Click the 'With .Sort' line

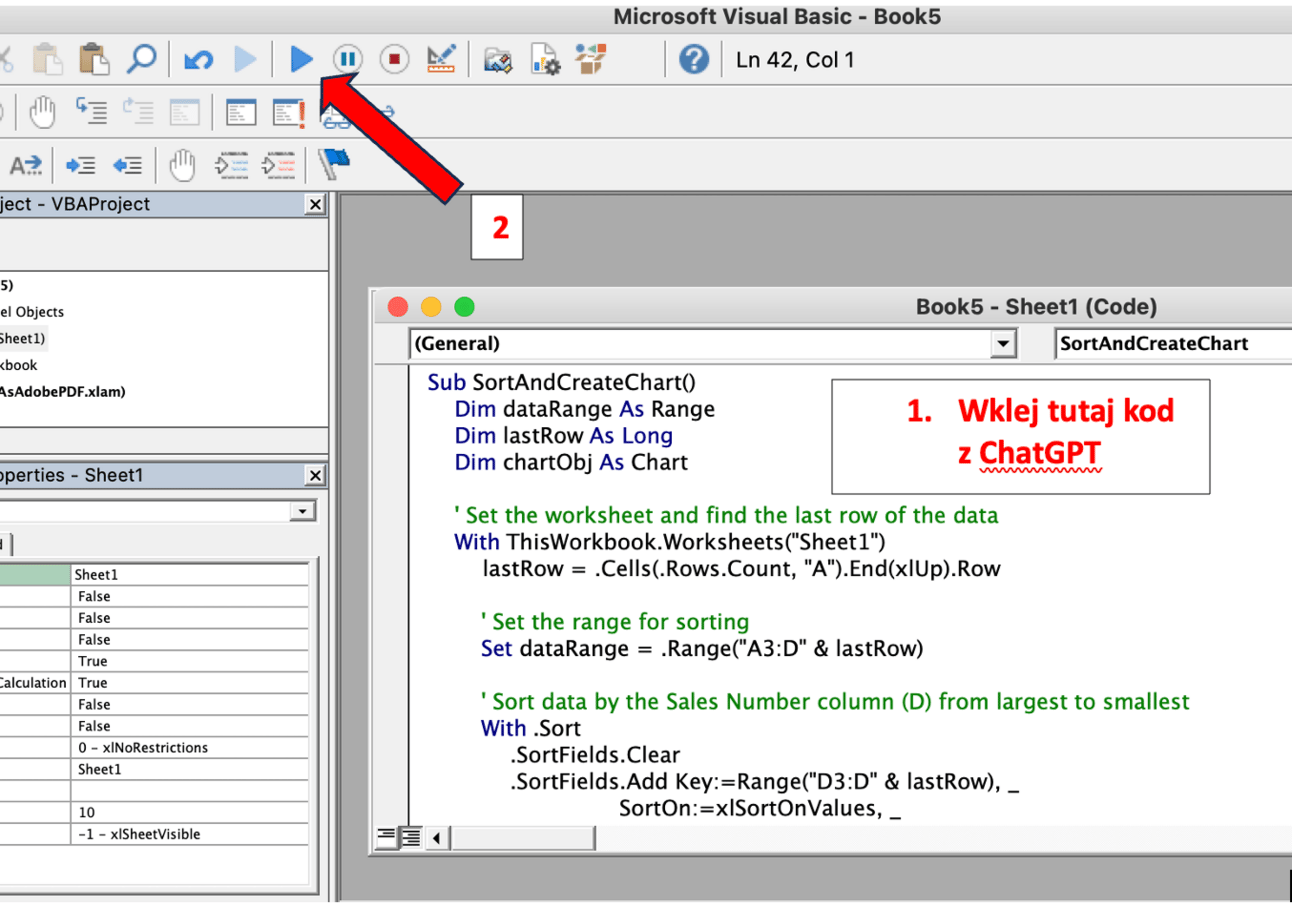(531, 728)
